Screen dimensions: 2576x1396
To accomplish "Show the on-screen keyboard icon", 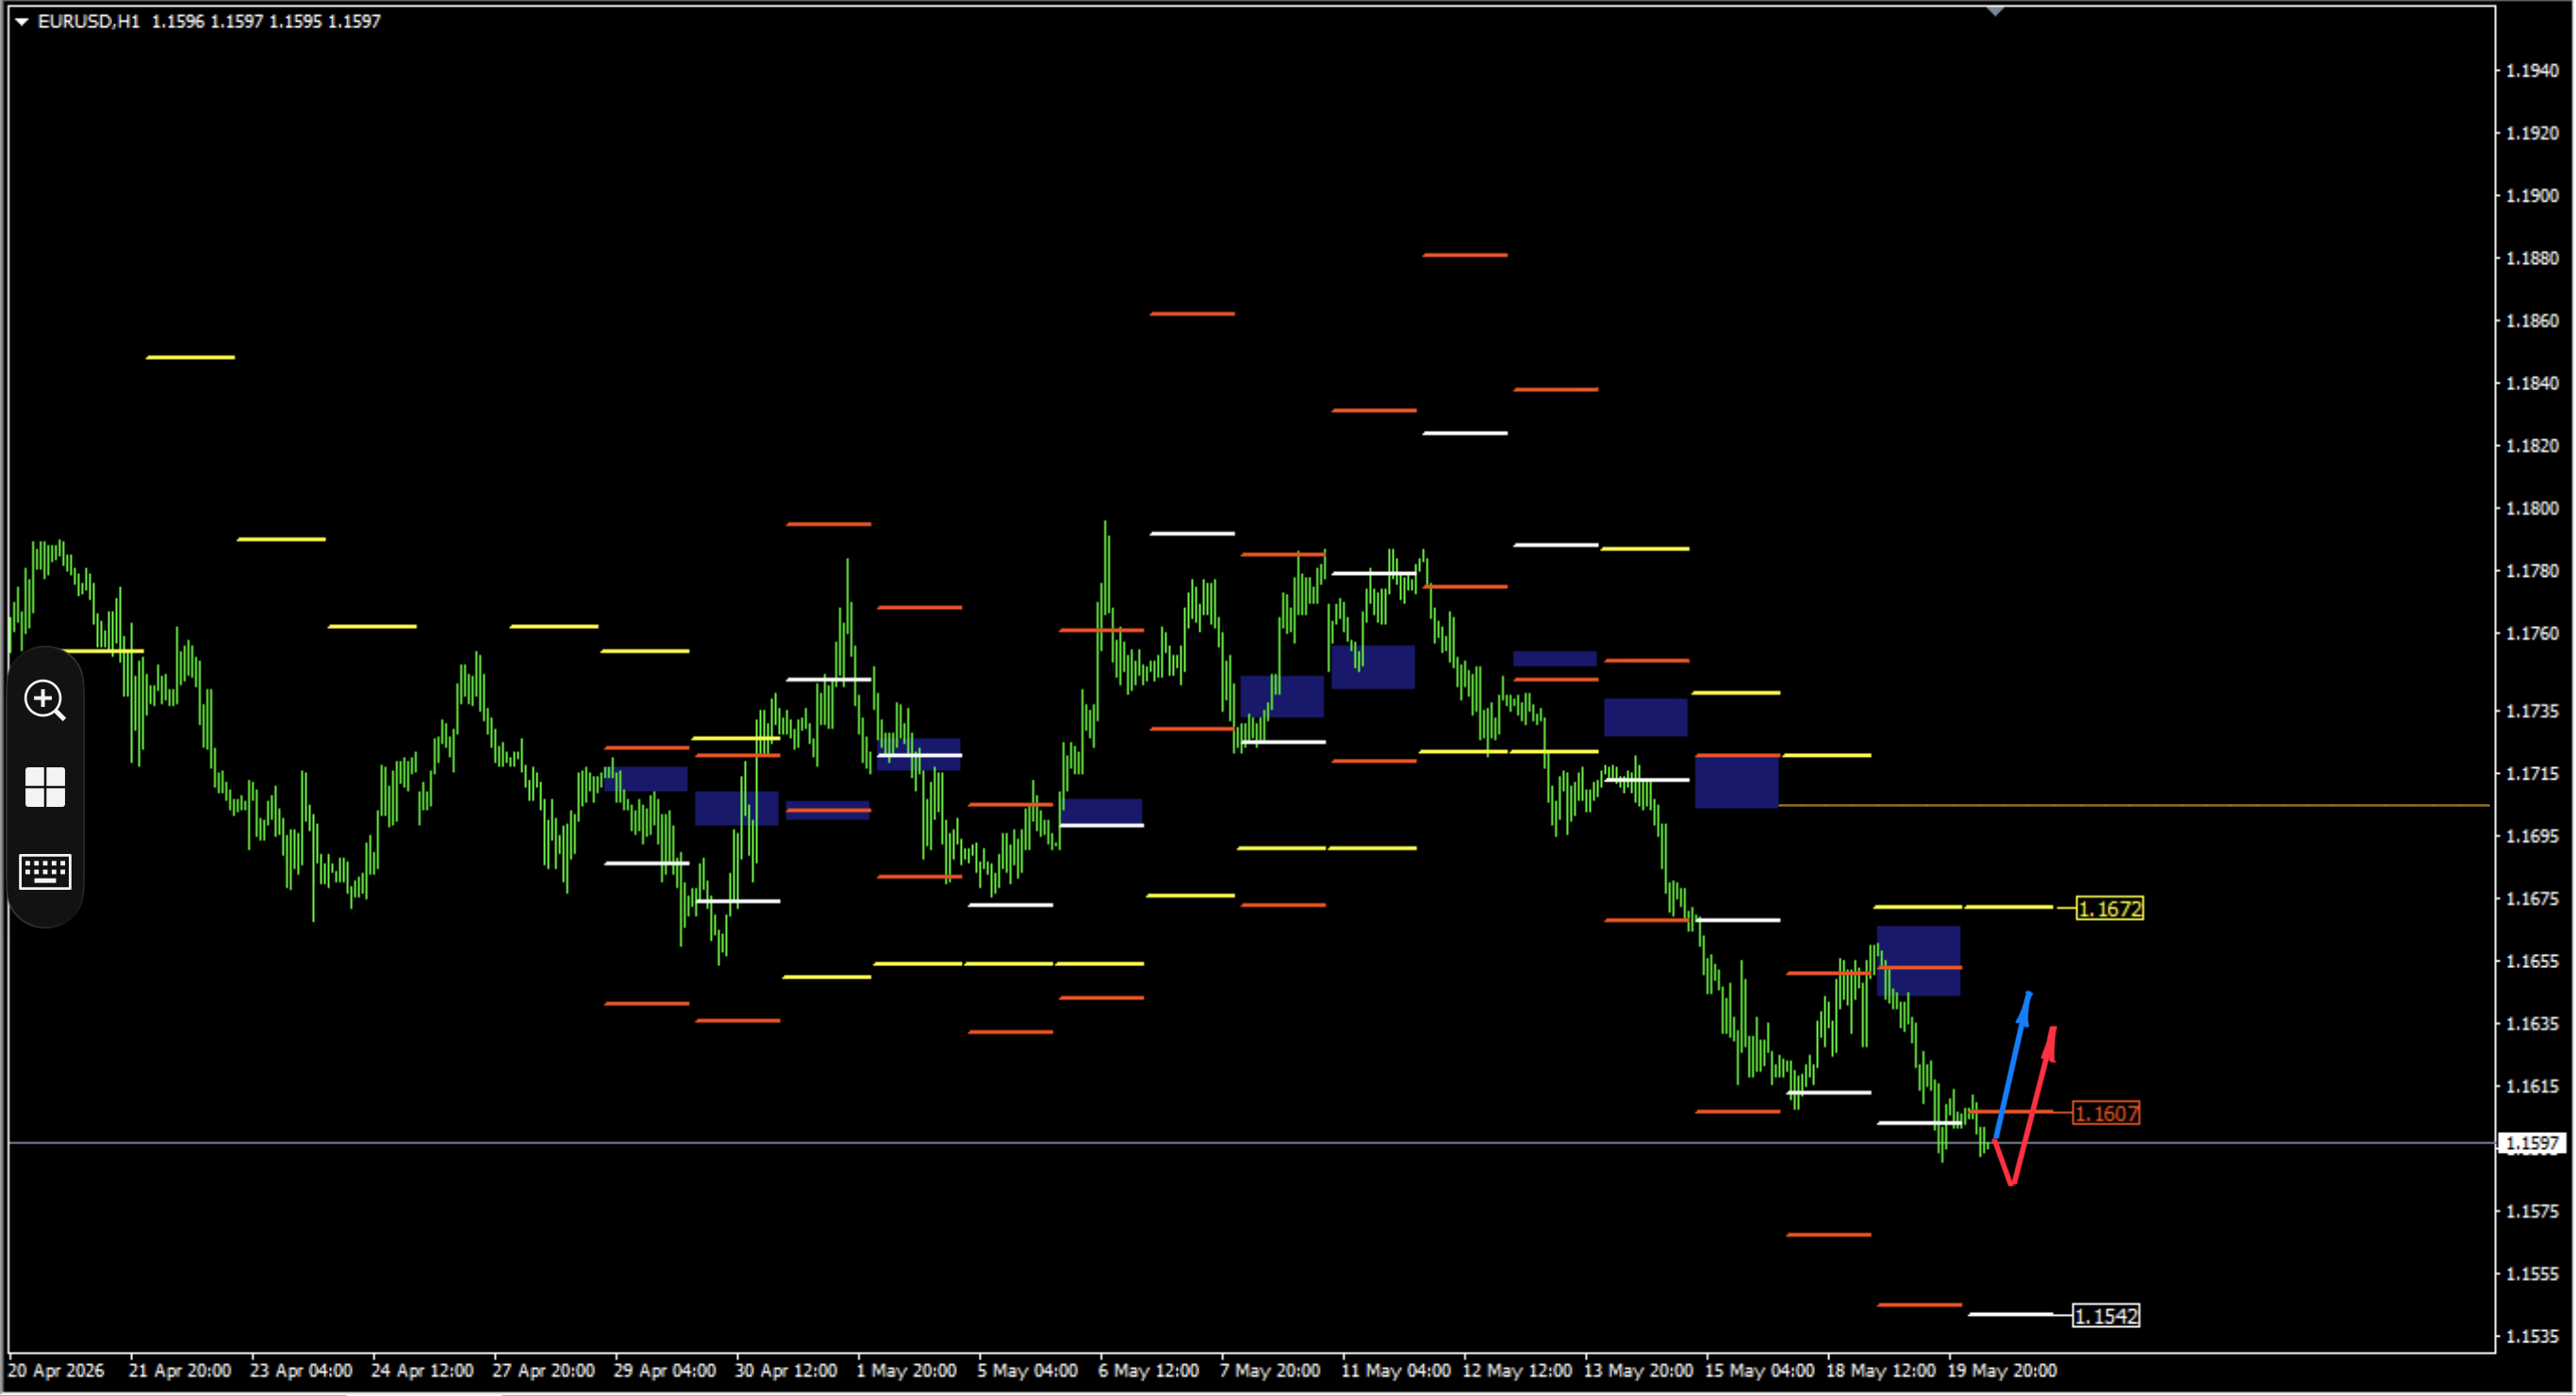I will click(45, 871).
